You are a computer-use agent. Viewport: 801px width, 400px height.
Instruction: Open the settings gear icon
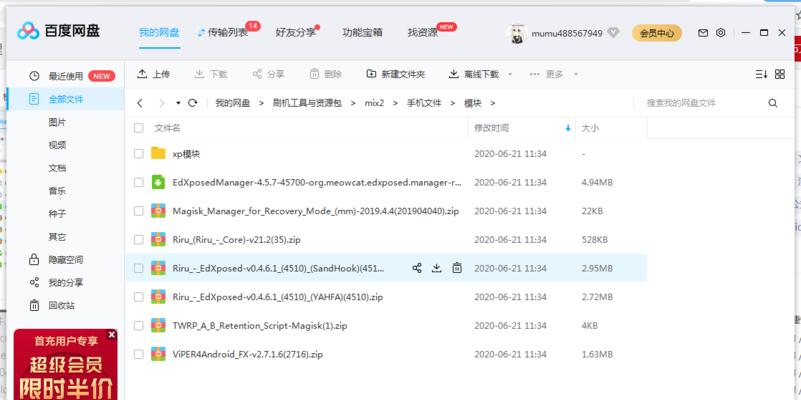[x=720, y=33]
